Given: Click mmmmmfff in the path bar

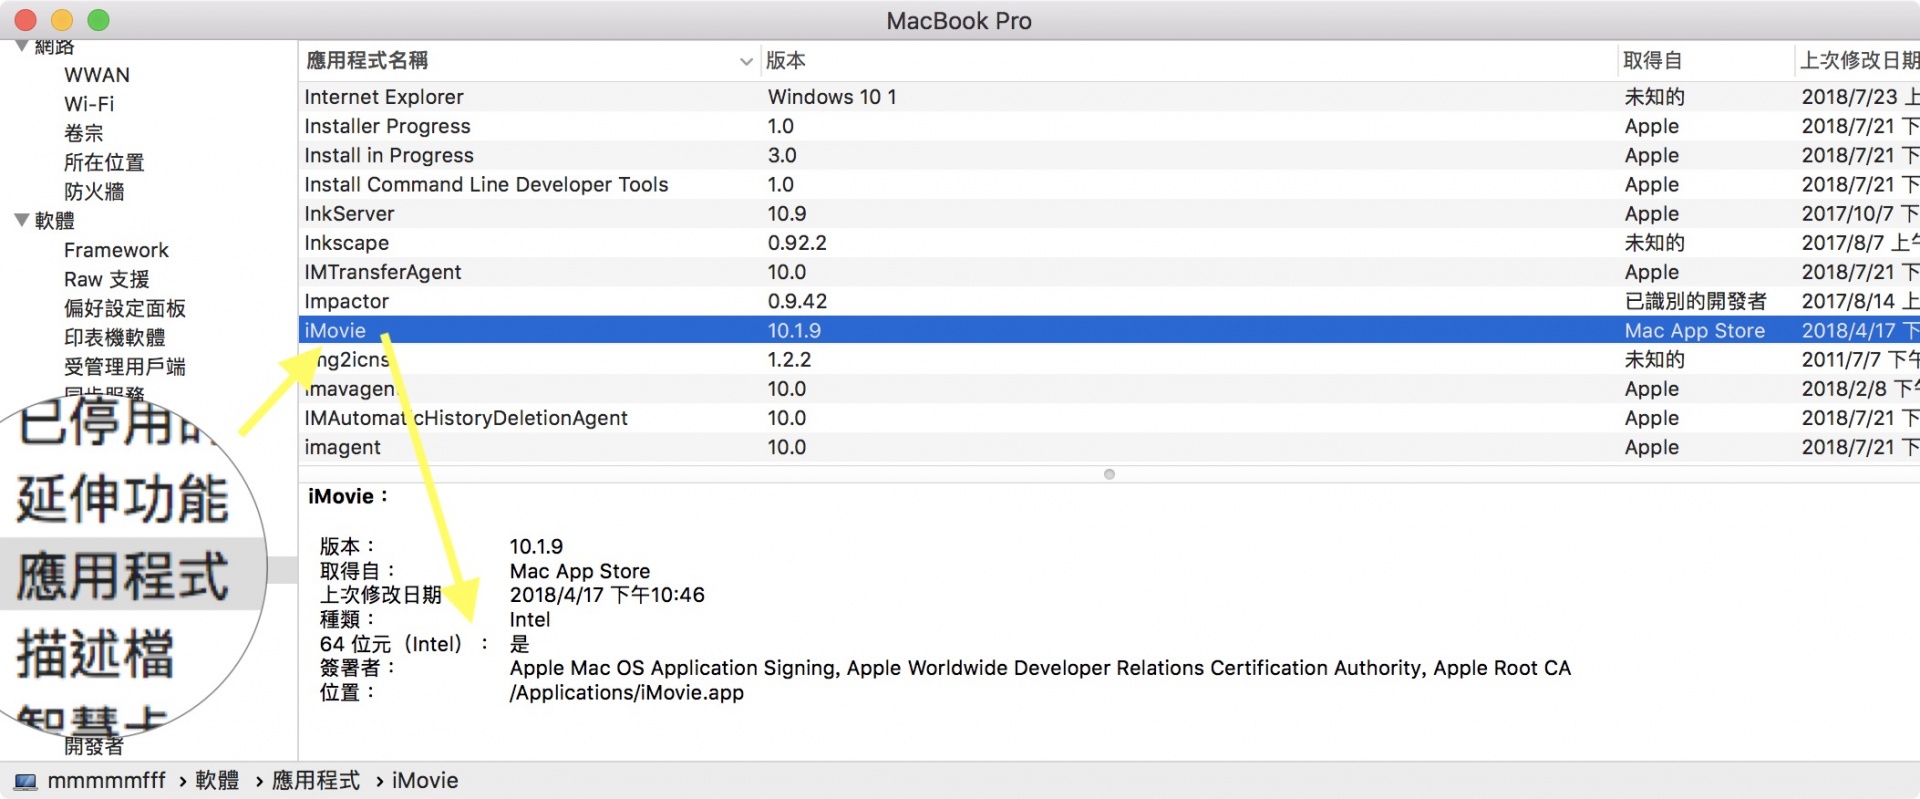Looking at the screenshot, I should pyautogui.click(x=106, y=781).
